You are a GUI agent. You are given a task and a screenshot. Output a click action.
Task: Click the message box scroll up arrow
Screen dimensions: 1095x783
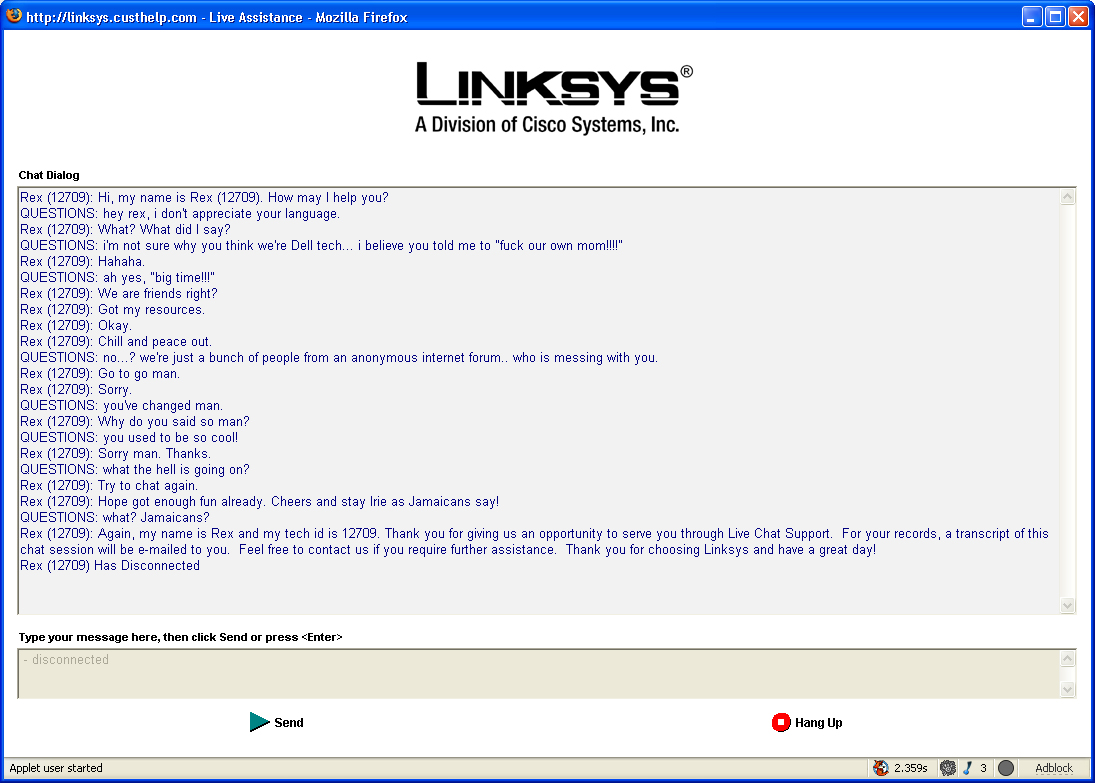coord(1067,658)
